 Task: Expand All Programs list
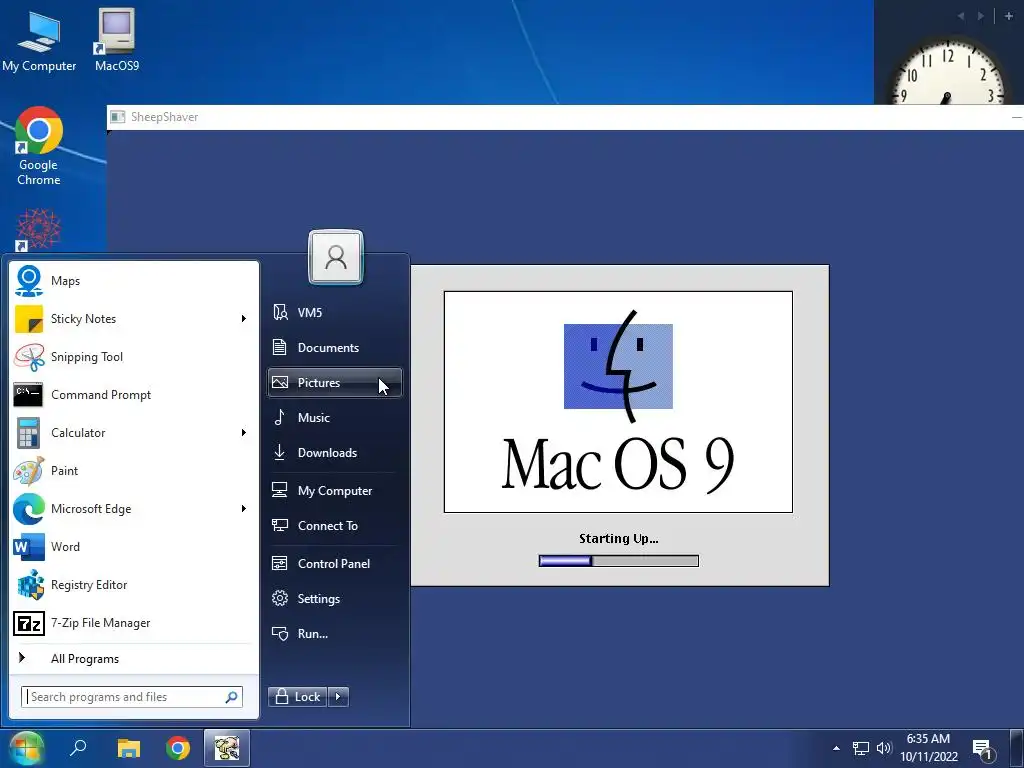134,658
